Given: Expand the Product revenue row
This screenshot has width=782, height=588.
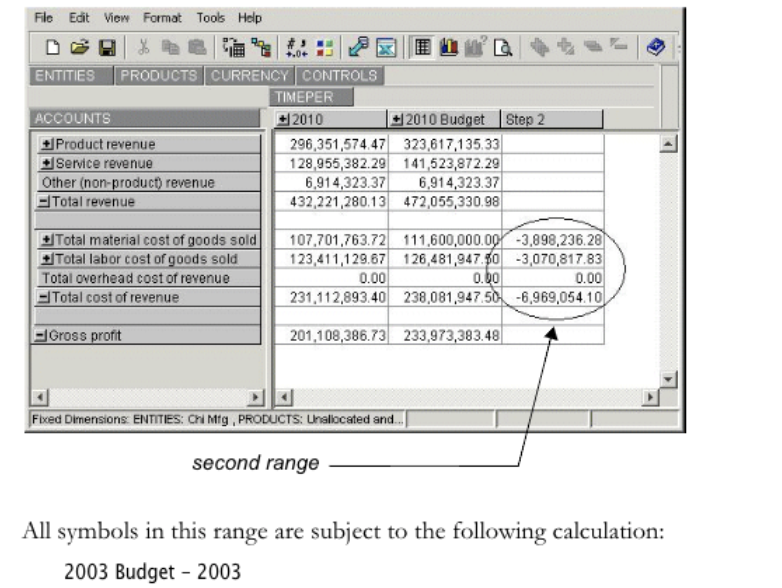Looking at the screenshot, I should click(x=47, y=144).
